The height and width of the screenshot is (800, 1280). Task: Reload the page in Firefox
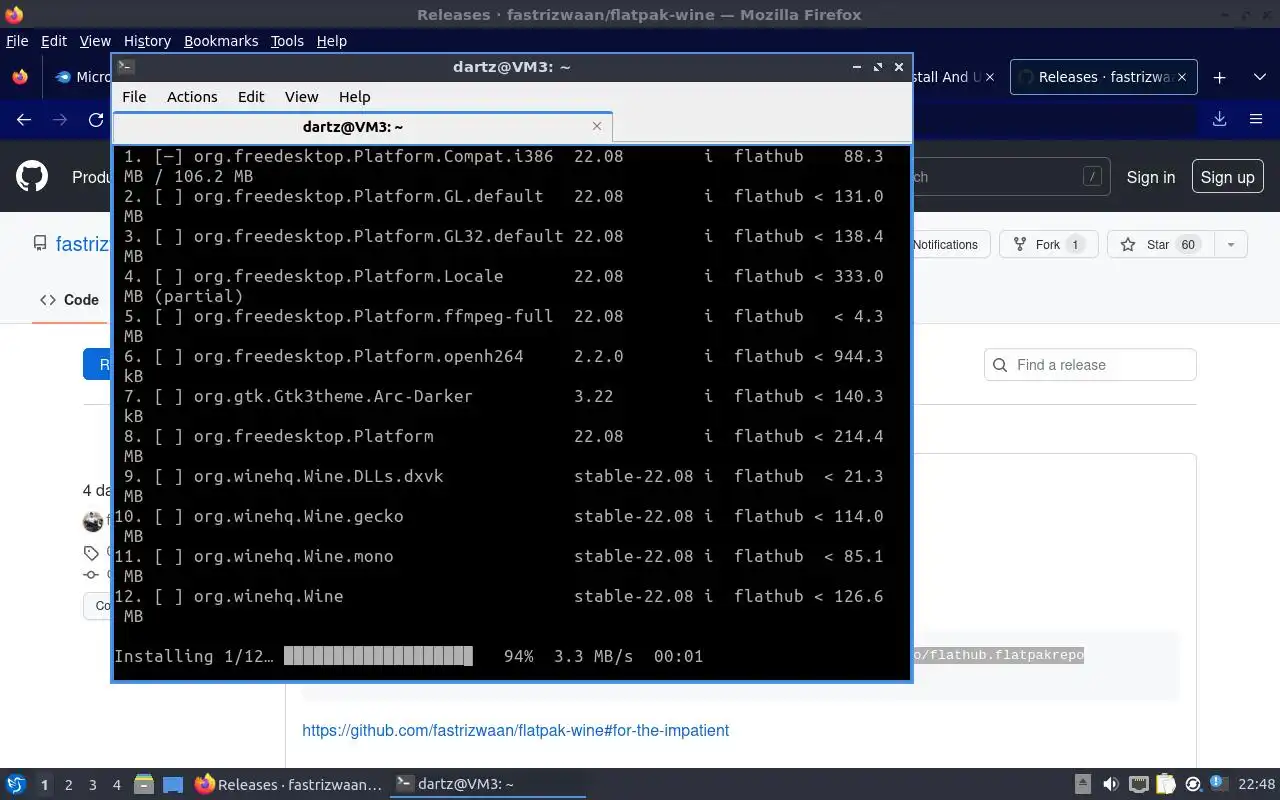coord(96,119)
